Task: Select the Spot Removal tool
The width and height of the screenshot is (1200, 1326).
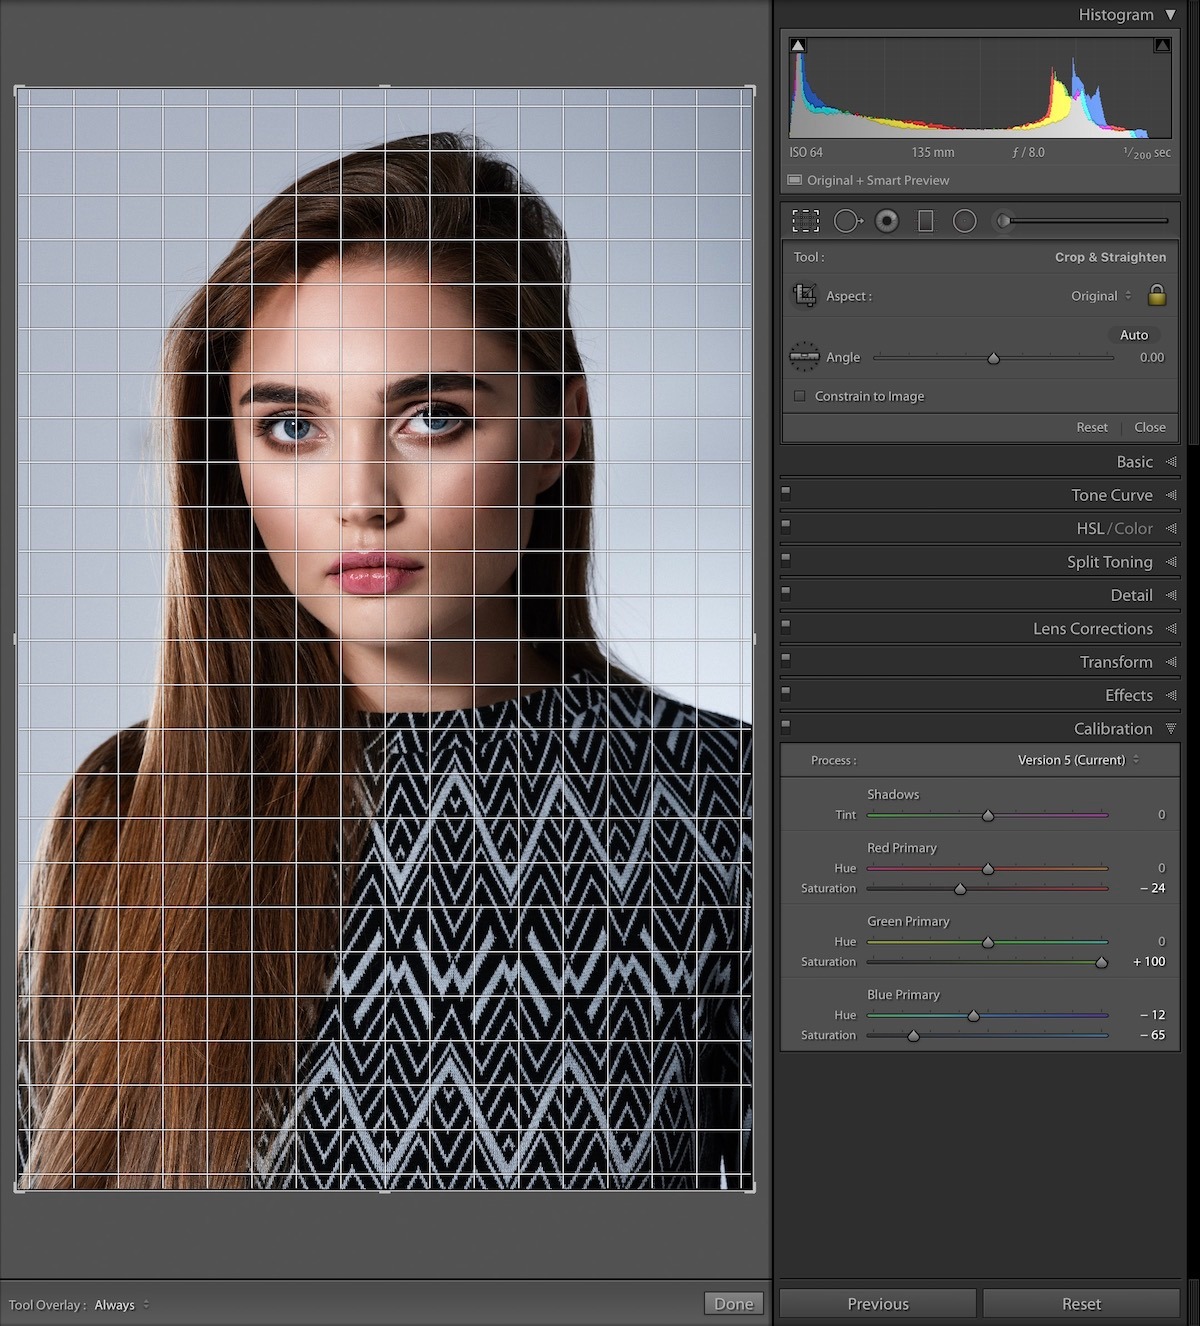Action: 847,221
